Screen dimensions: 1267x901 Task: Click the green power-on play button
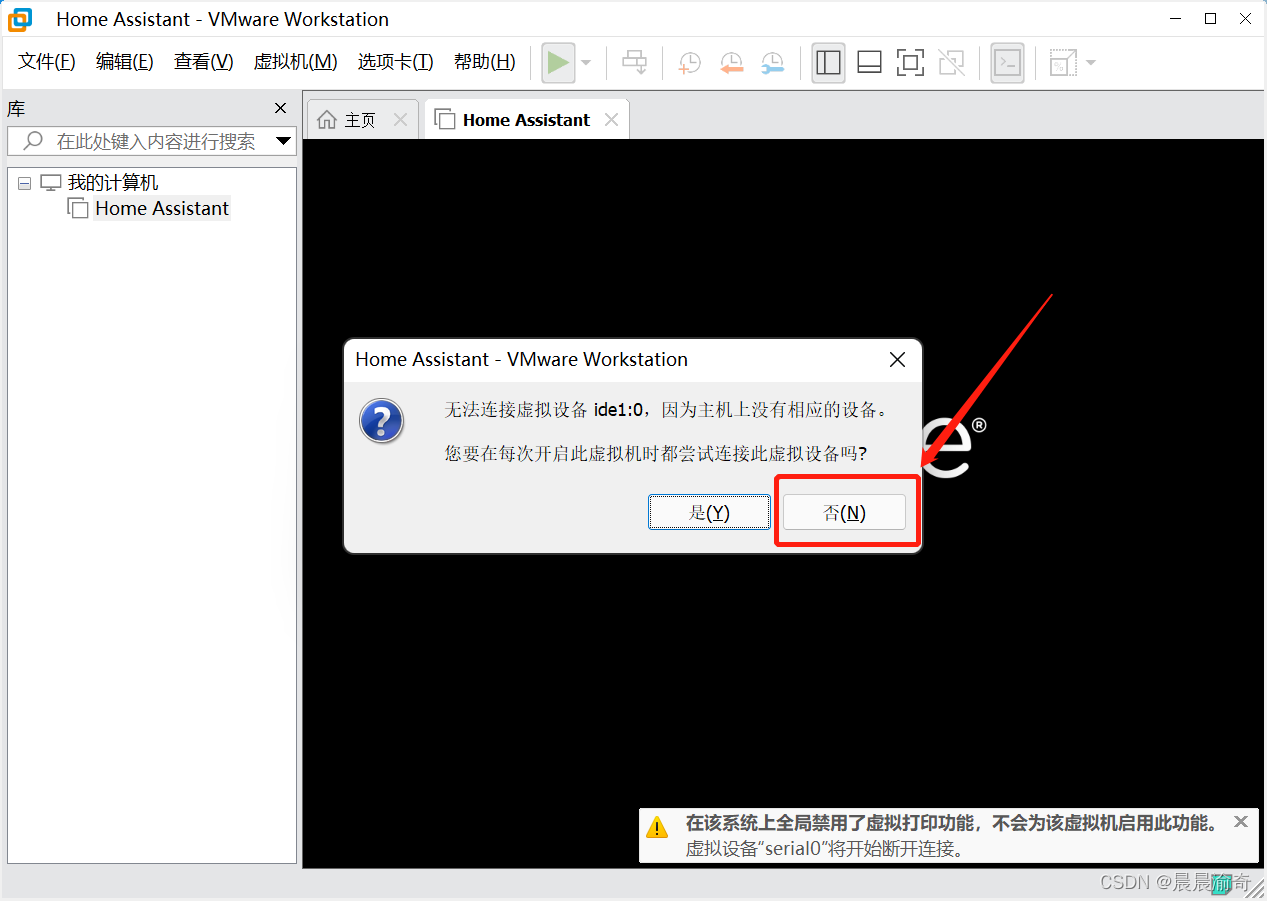point(558,63)
